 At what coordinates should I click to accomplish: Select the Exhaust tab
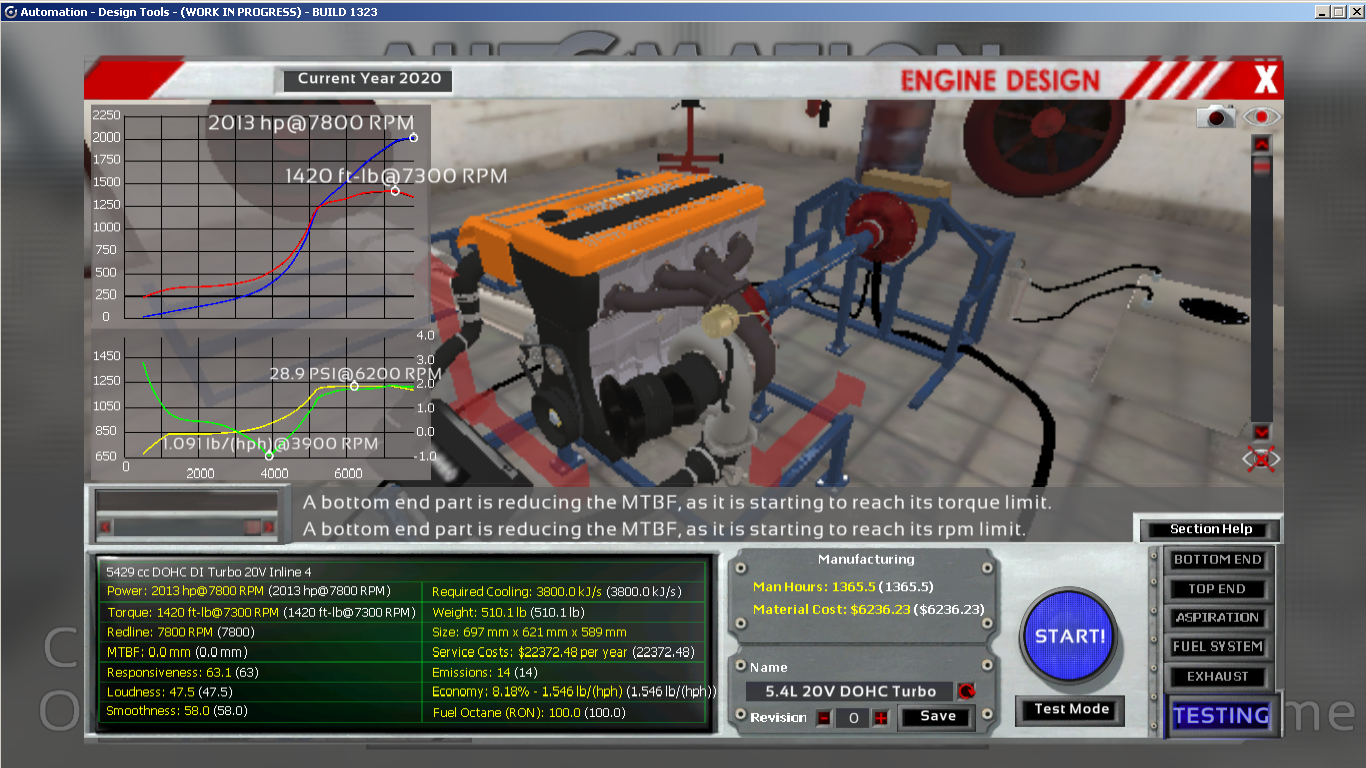click(1217, 676)
